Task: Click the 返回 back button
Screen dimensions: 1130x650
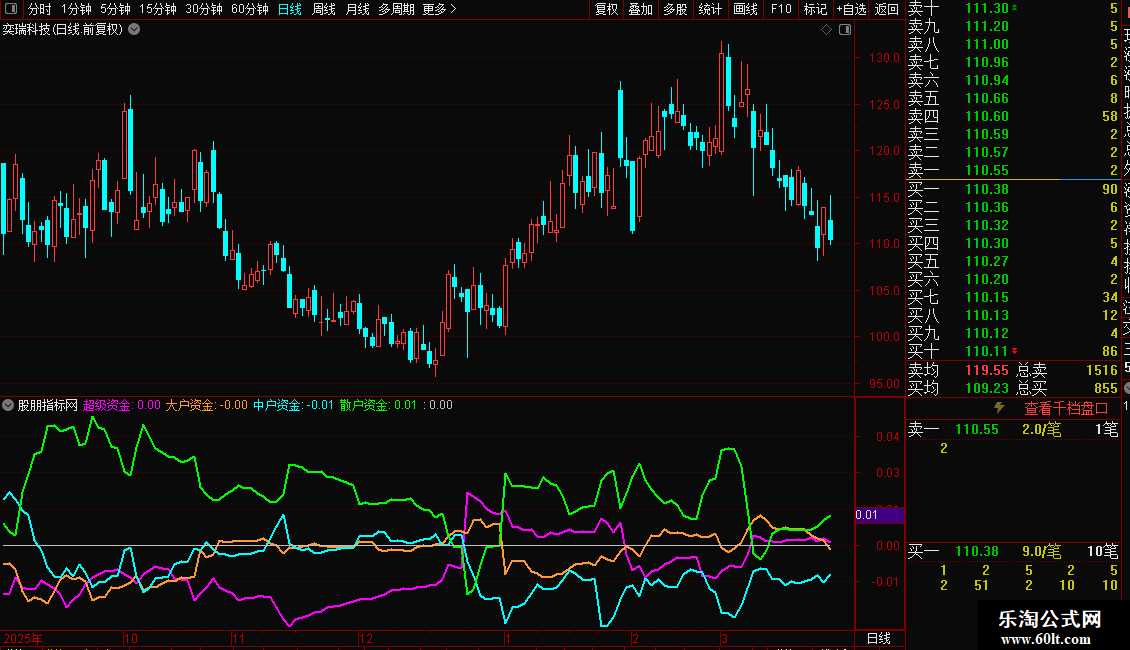Action: 886,9
